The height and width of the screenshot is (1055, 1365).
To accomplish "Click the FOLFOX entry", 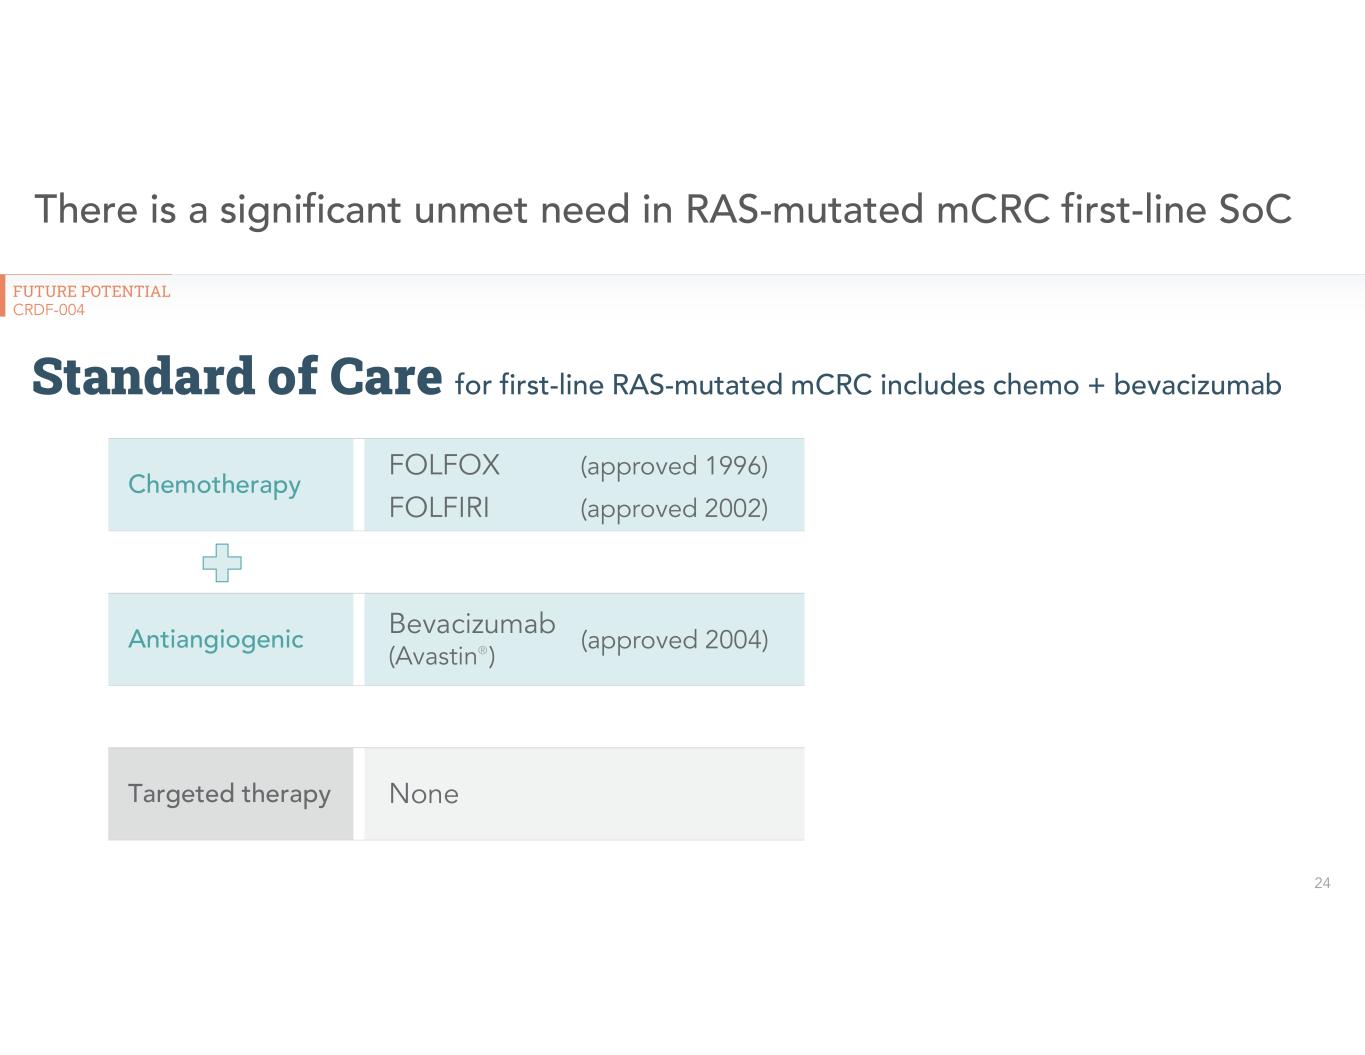I will click(x=444, y=465).
